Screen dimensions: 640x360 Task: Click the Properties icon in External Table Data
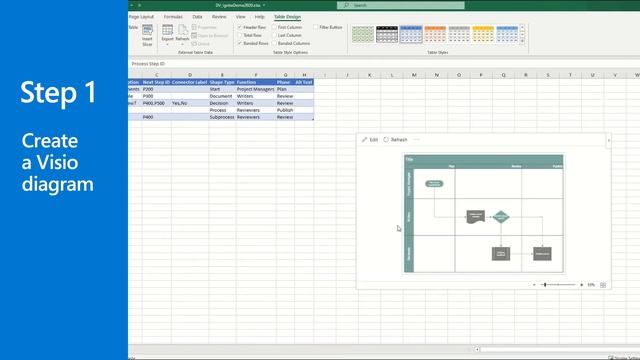(x=194, y=27)
